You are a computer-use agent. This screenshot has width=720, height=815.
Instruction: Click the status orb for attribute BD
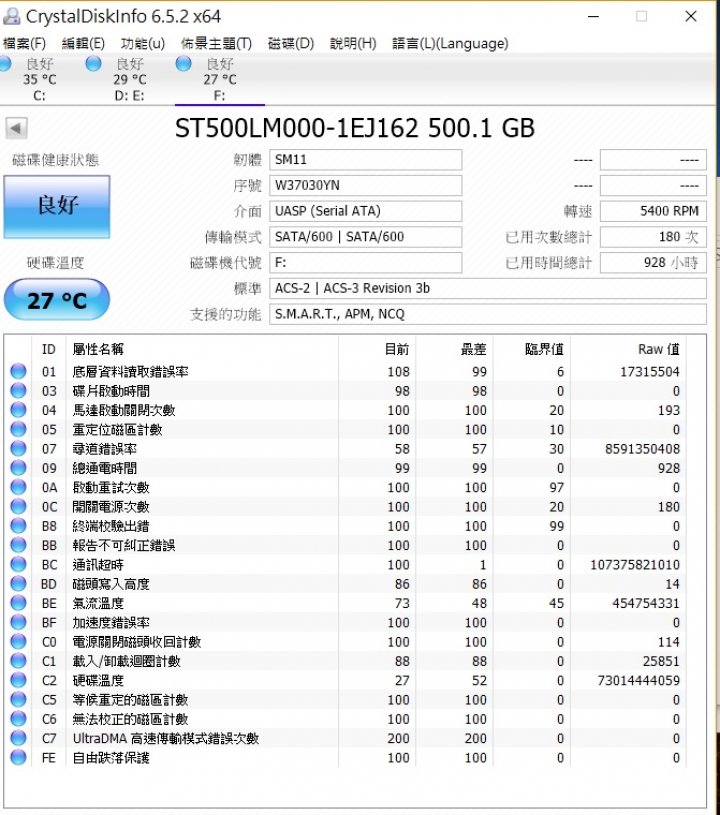coord(18,584)
